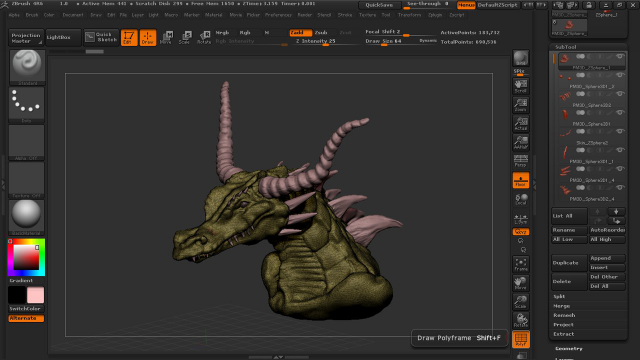Hide the PM3D_Sphere002 subtool via eye icon
Image resolution: width=640 pixels, height=360 pixels.
[x=620, y=94]
